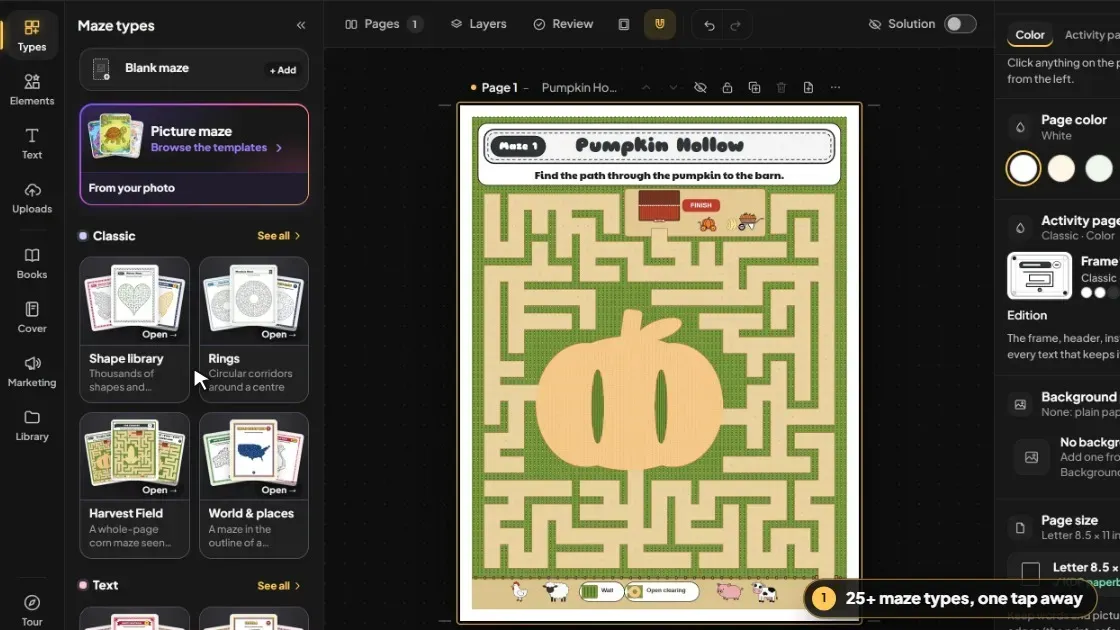
Task: Open the Layers tab
Action: point(479,24)
